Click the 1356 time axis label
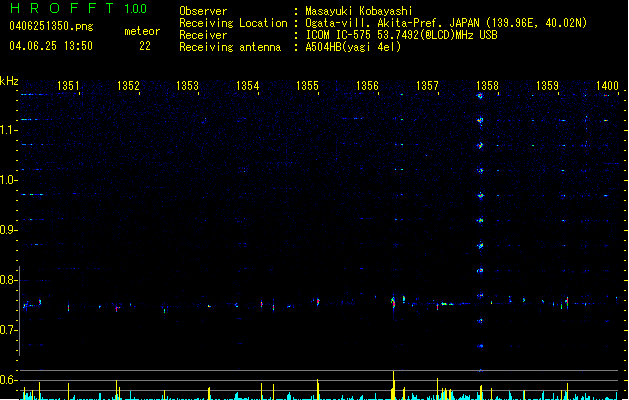Image resolution: width=629 pixels, height=400 pixels. pos(367,86)
